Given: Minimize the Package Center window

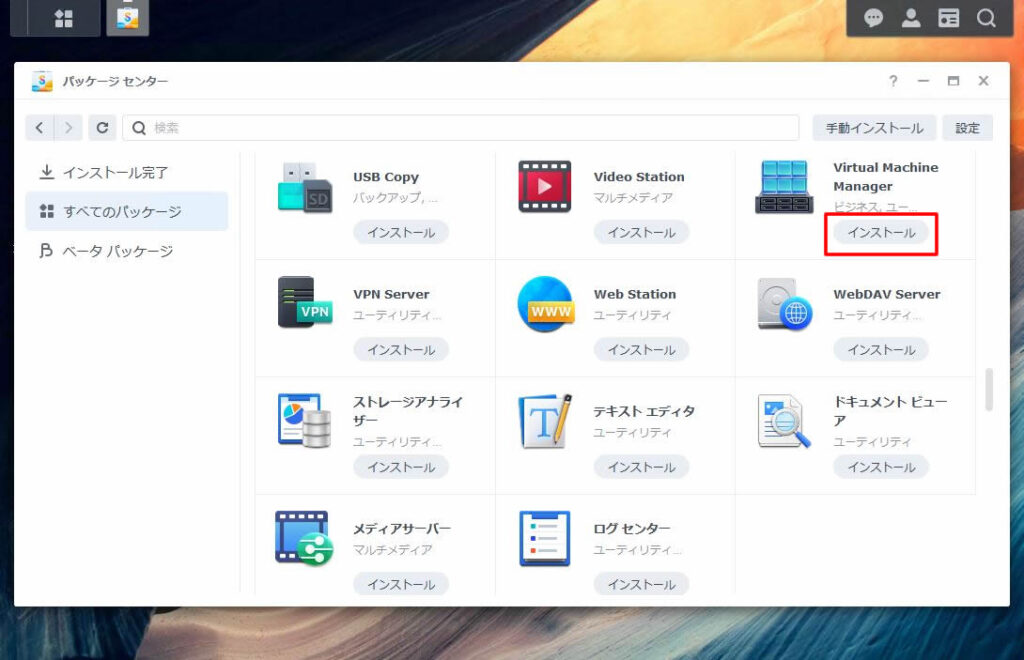Looking at the screenshot, I should 923,81.
